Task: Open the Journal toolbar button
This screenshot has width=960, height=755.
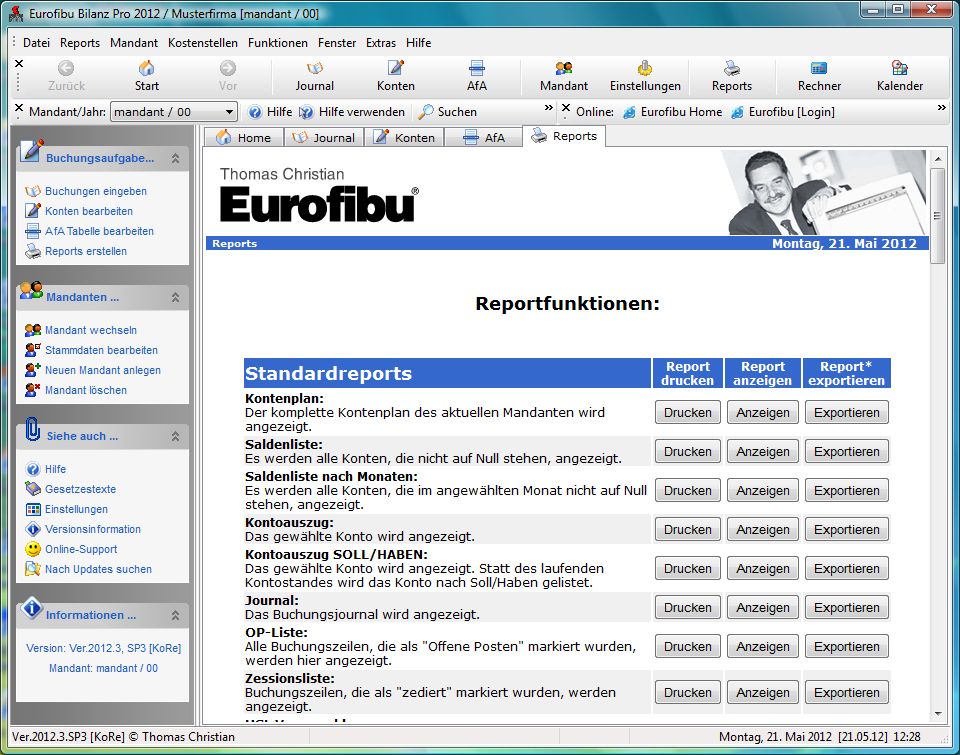Action: (315, 77)
